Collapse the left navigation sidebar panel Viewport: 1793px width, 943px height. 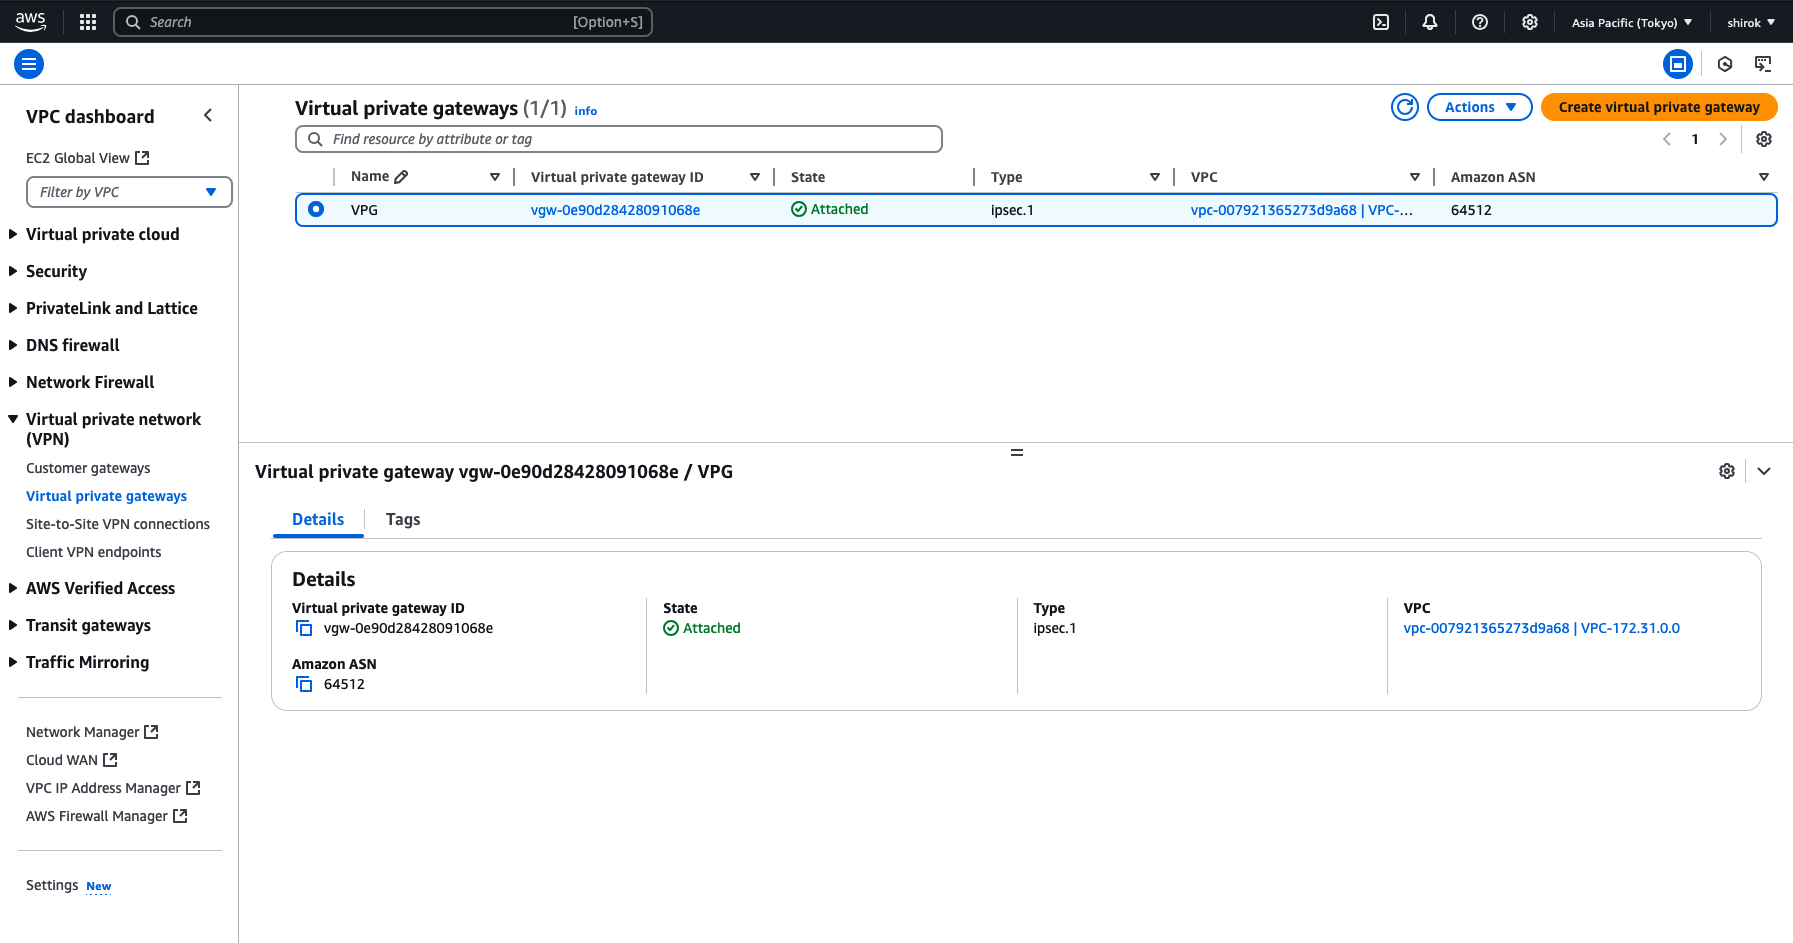point(208,115)
